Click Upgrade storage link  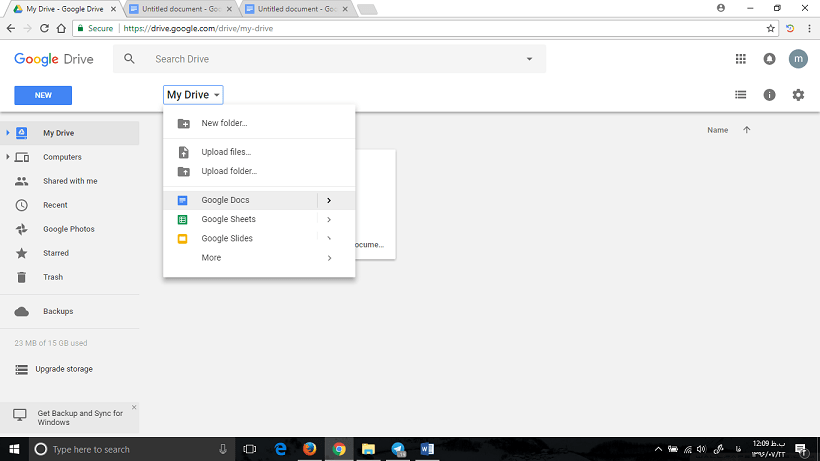coord(64,369)
